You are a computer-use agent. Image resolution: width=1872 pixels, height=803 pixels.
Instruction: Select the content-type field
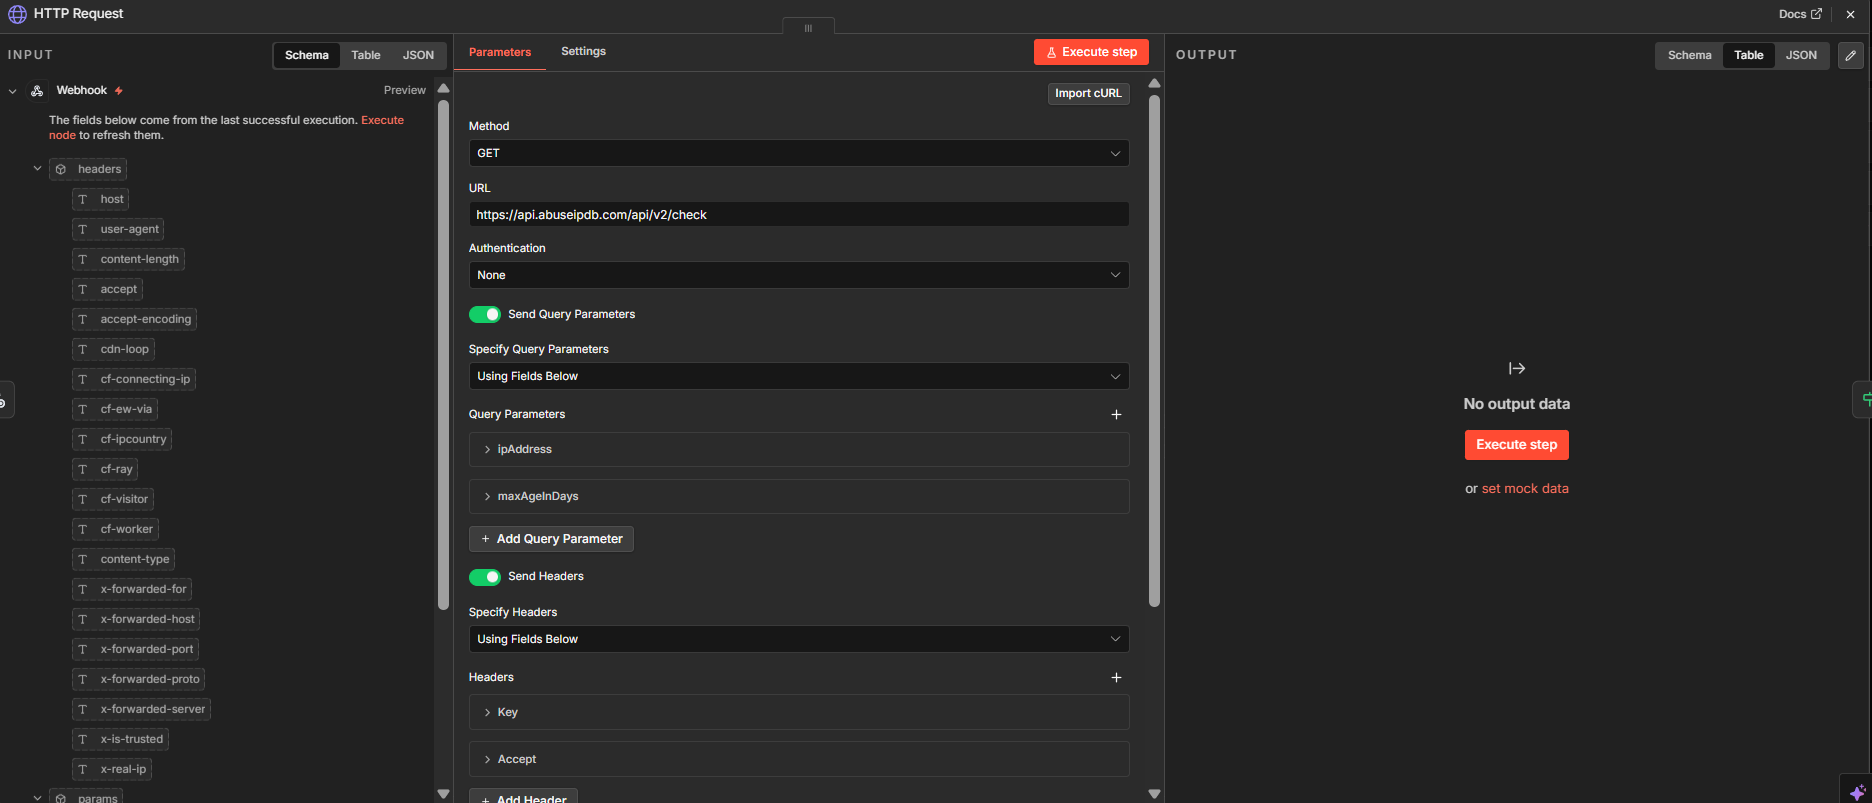[x=124, y=560]
